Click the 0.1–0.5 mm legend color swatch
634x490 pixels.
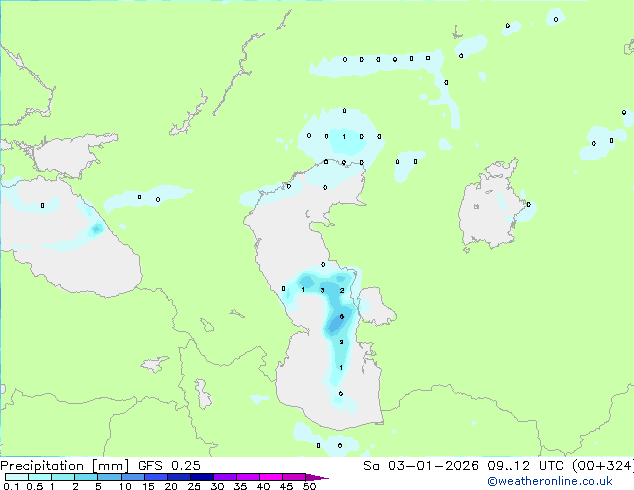(x=17, y=477)
